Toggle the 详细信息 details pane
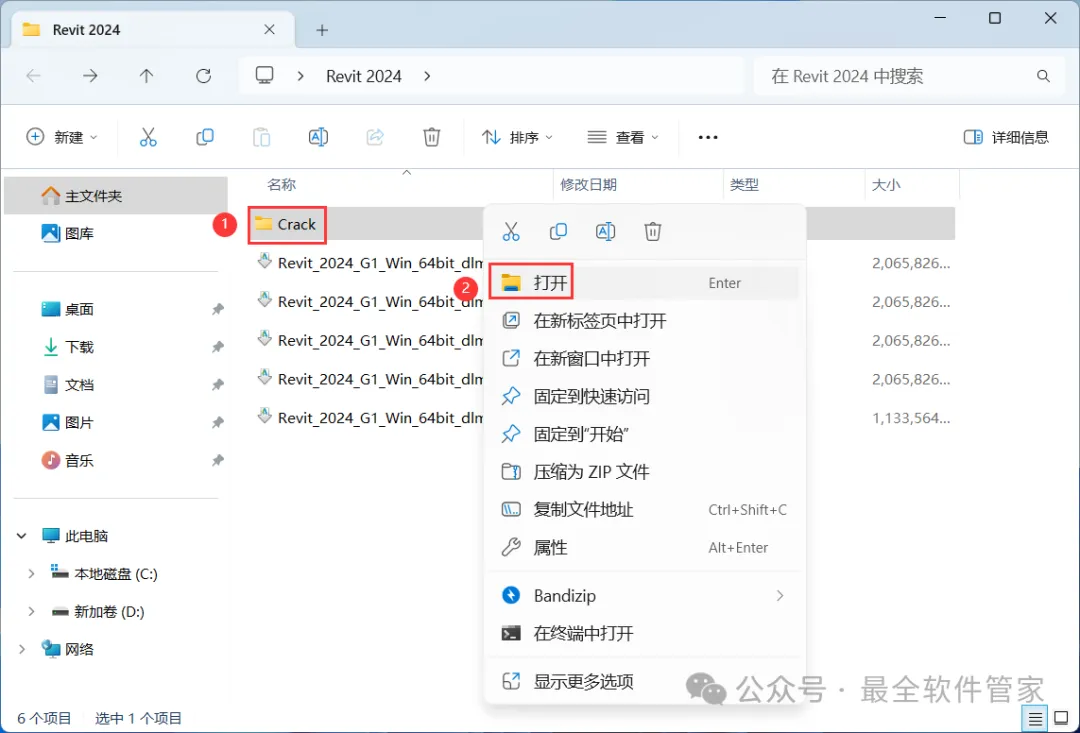 (x=1006, y=137)
